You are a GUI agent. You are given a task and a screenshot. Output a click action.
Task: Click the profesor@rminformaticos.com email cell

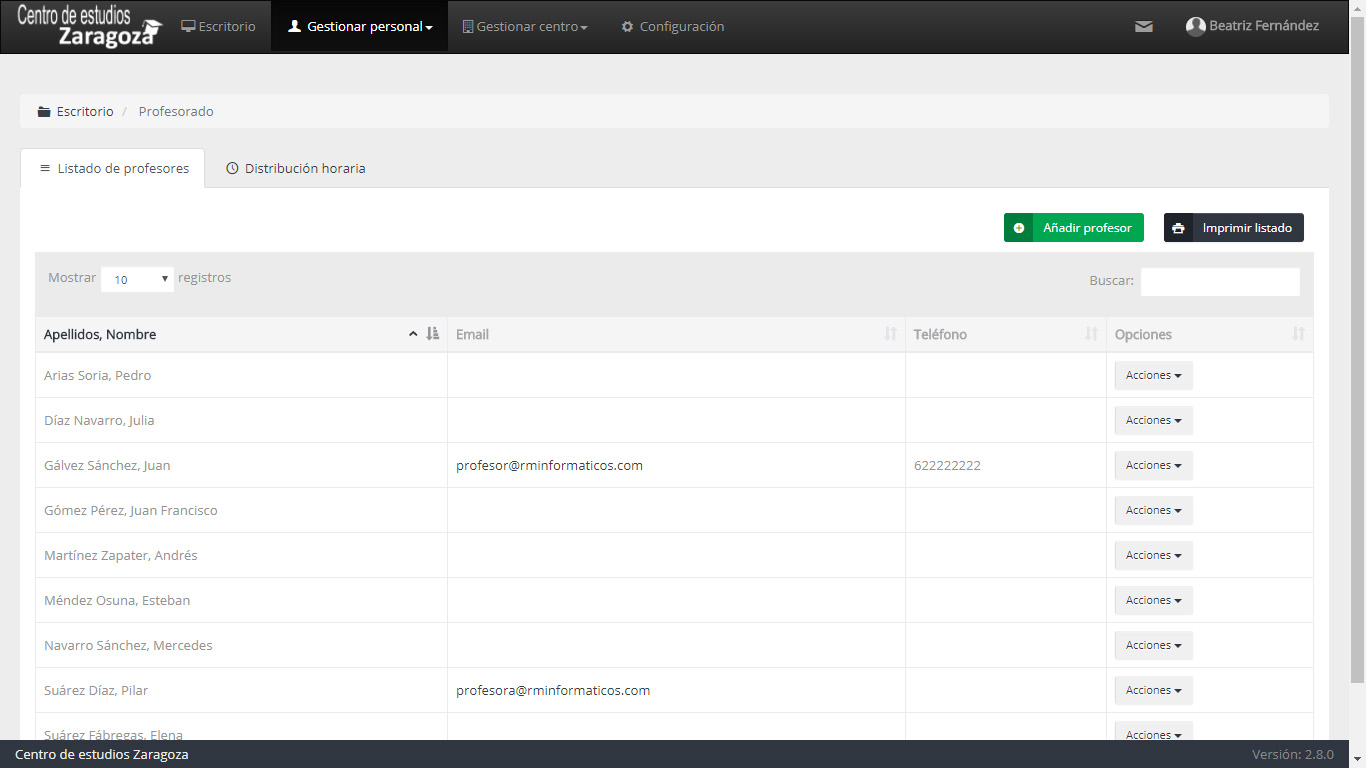(x=549, y=465)
